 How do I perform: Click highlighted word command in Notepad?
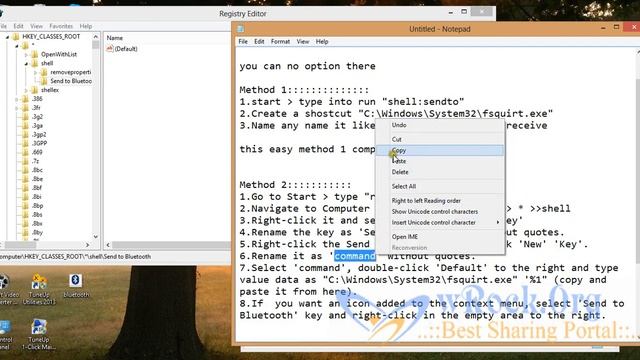point(355,256)
